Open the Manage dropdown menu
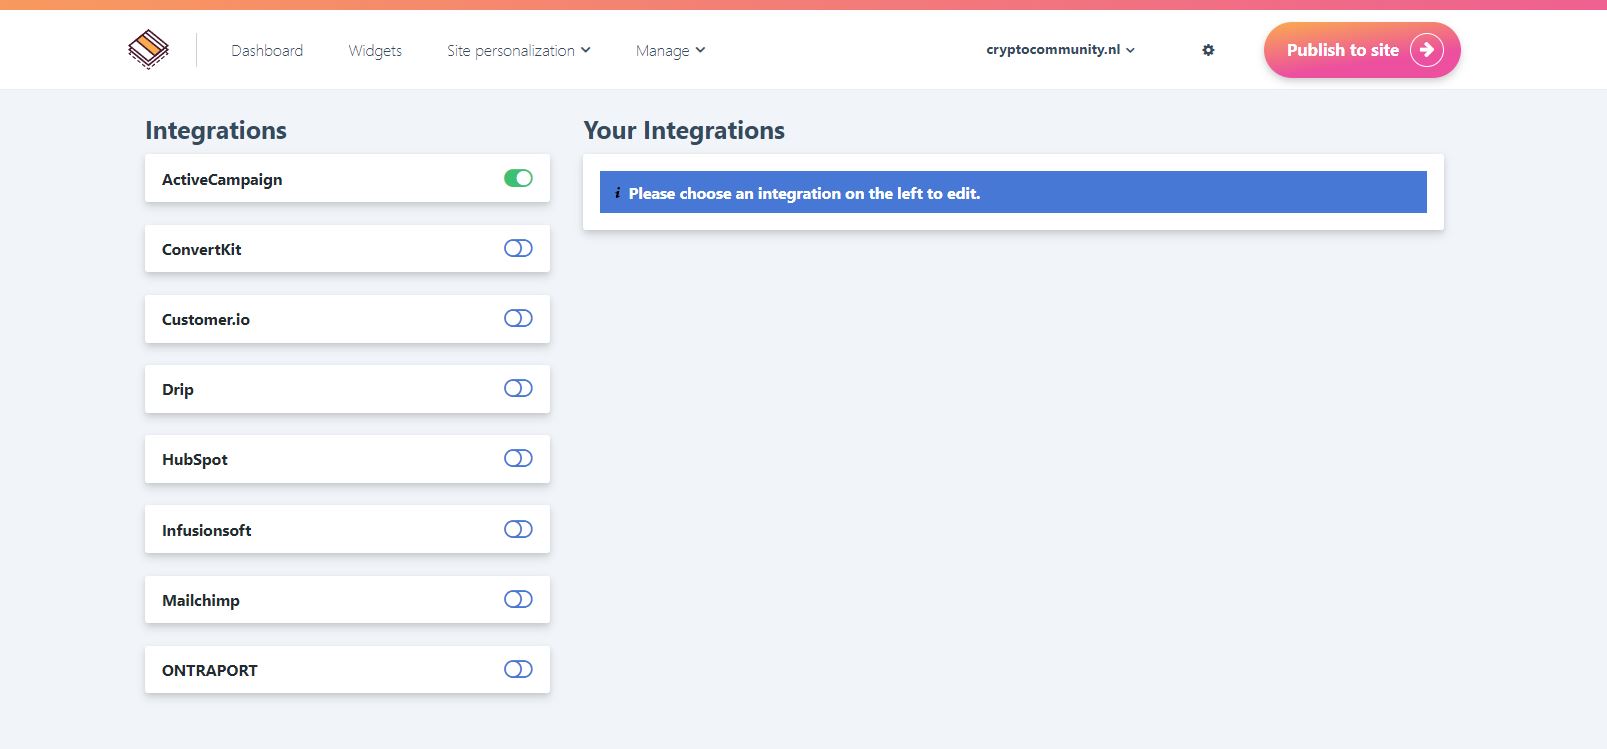1607x749 pixels. coord(671,50)
